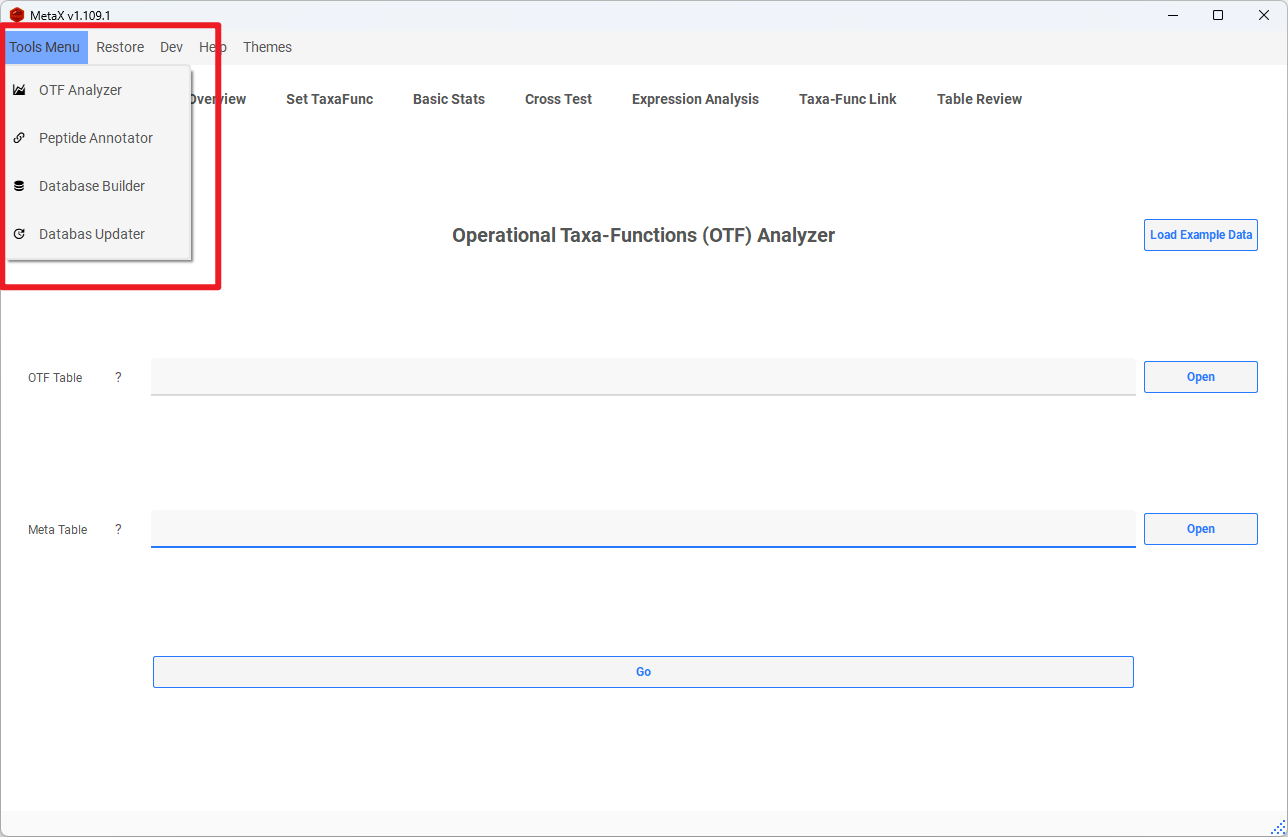Open the Restore menu
1288x837 pixels.
(x=120, y=47)
